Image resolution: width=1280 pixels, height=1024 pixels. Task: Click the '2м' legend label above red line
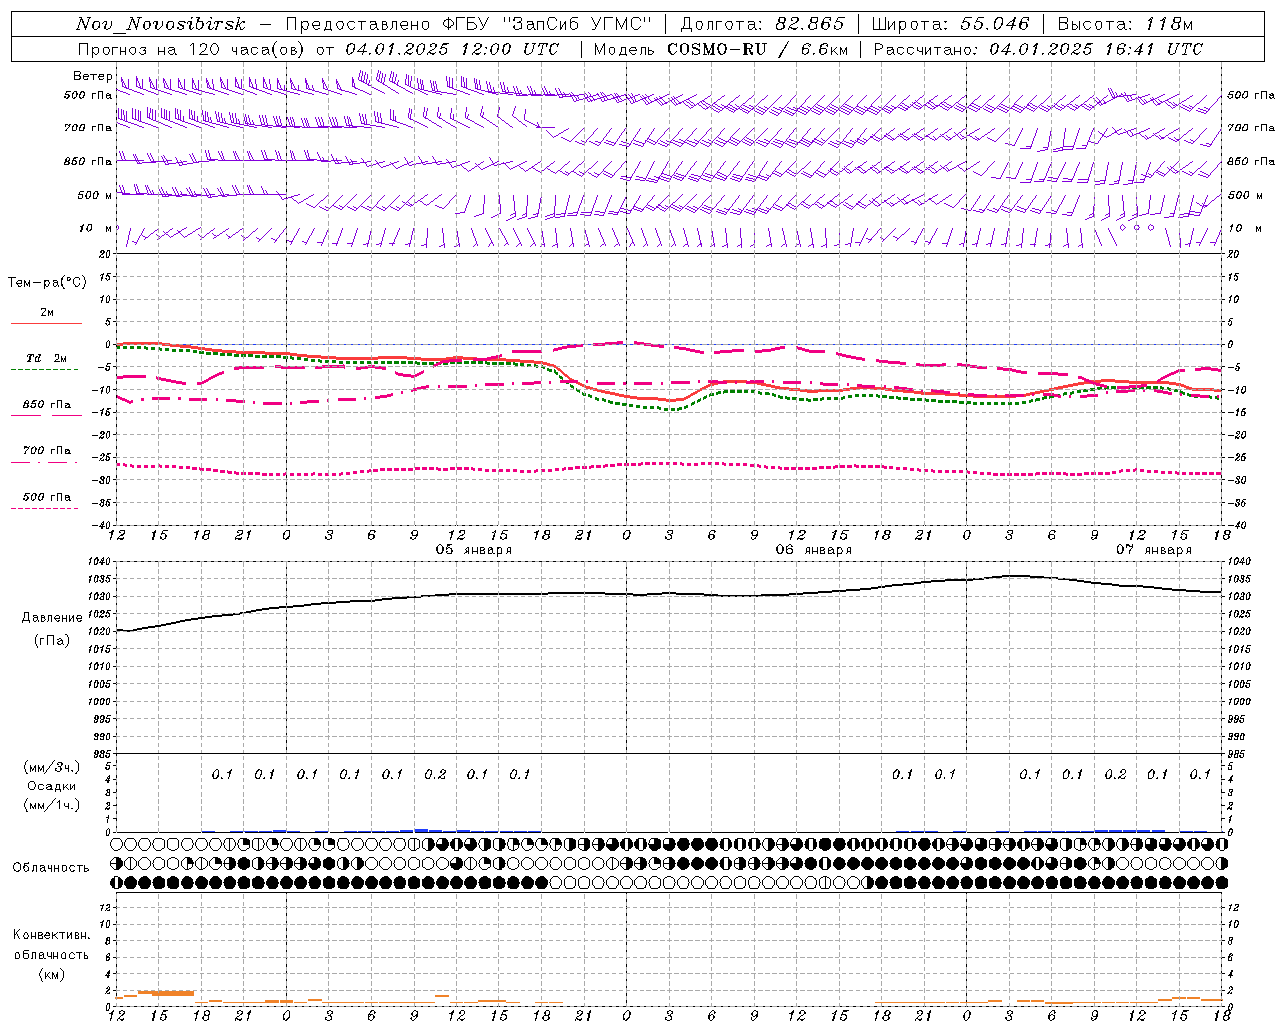pyautogui.click(x=47, y=312)
